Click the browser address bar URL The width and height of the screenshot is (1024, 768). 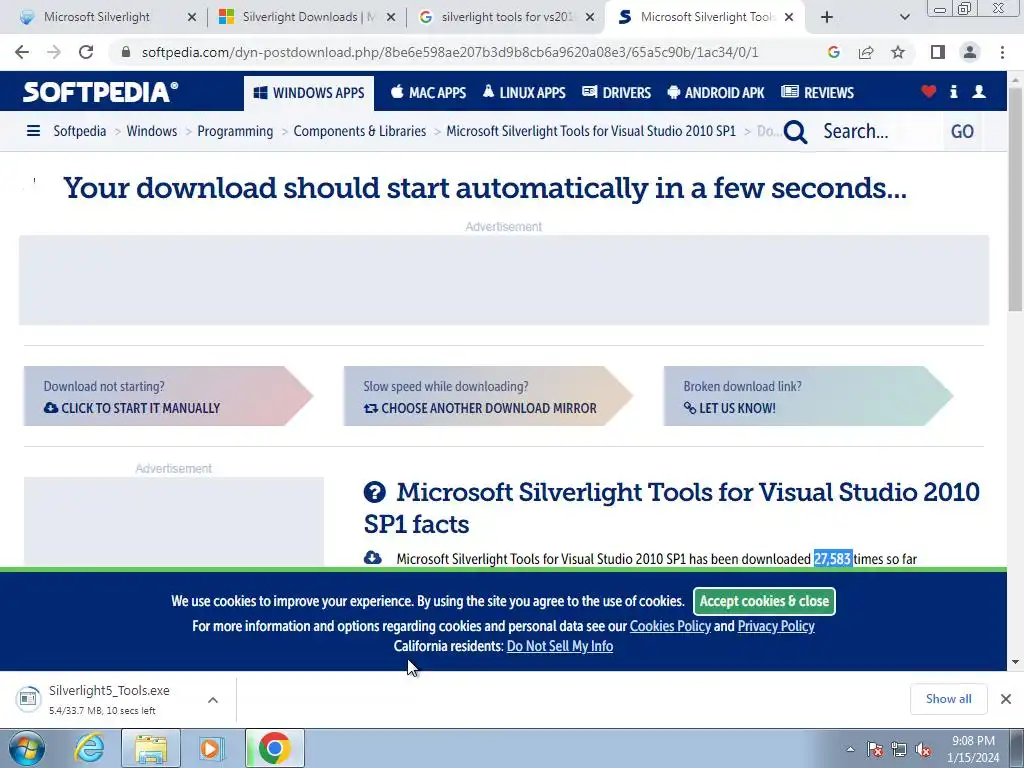coord(450,52)
